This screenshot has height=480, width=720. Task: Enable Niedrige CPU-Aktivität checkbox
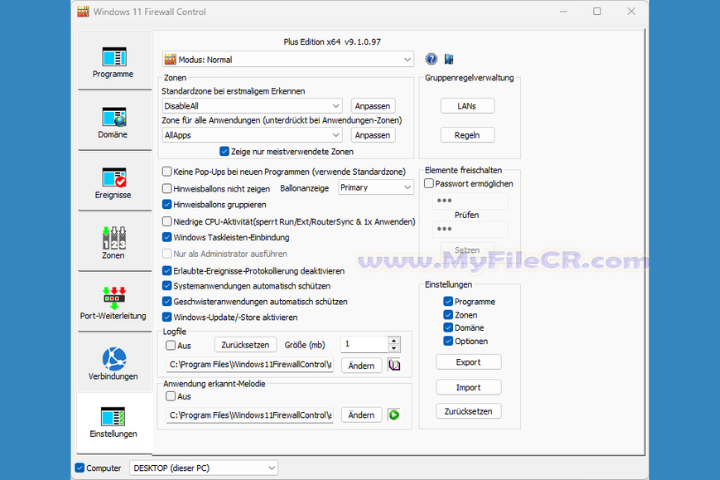[167, 221]
